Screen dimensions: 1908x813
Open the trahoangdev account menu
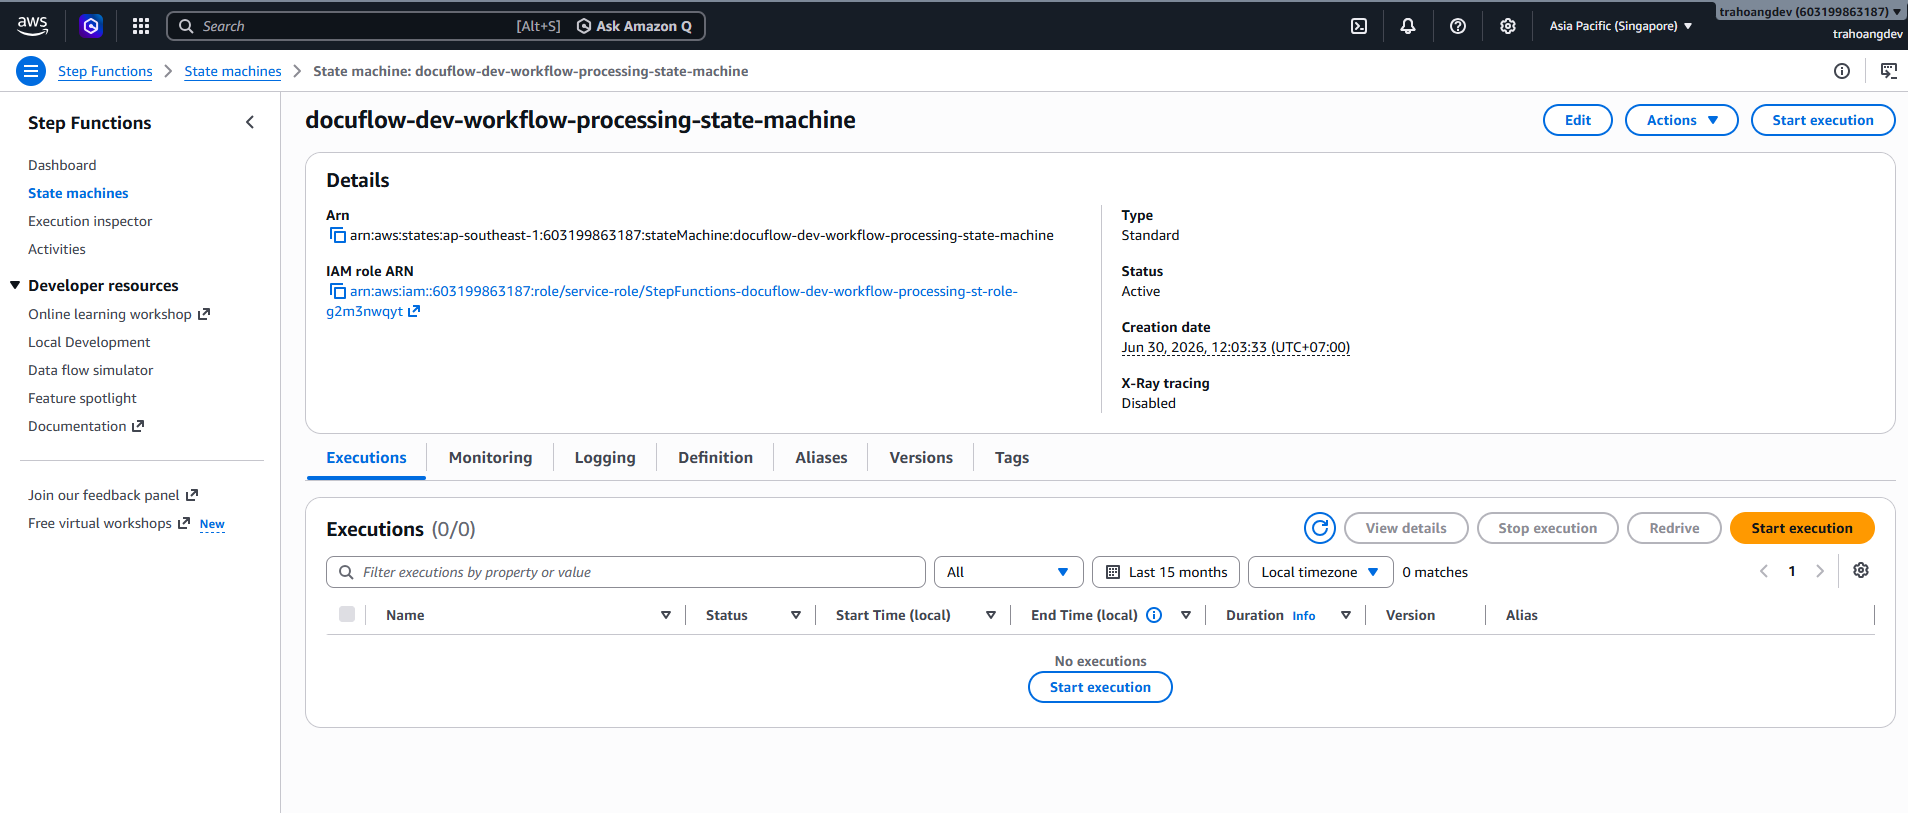[1811, 12]
